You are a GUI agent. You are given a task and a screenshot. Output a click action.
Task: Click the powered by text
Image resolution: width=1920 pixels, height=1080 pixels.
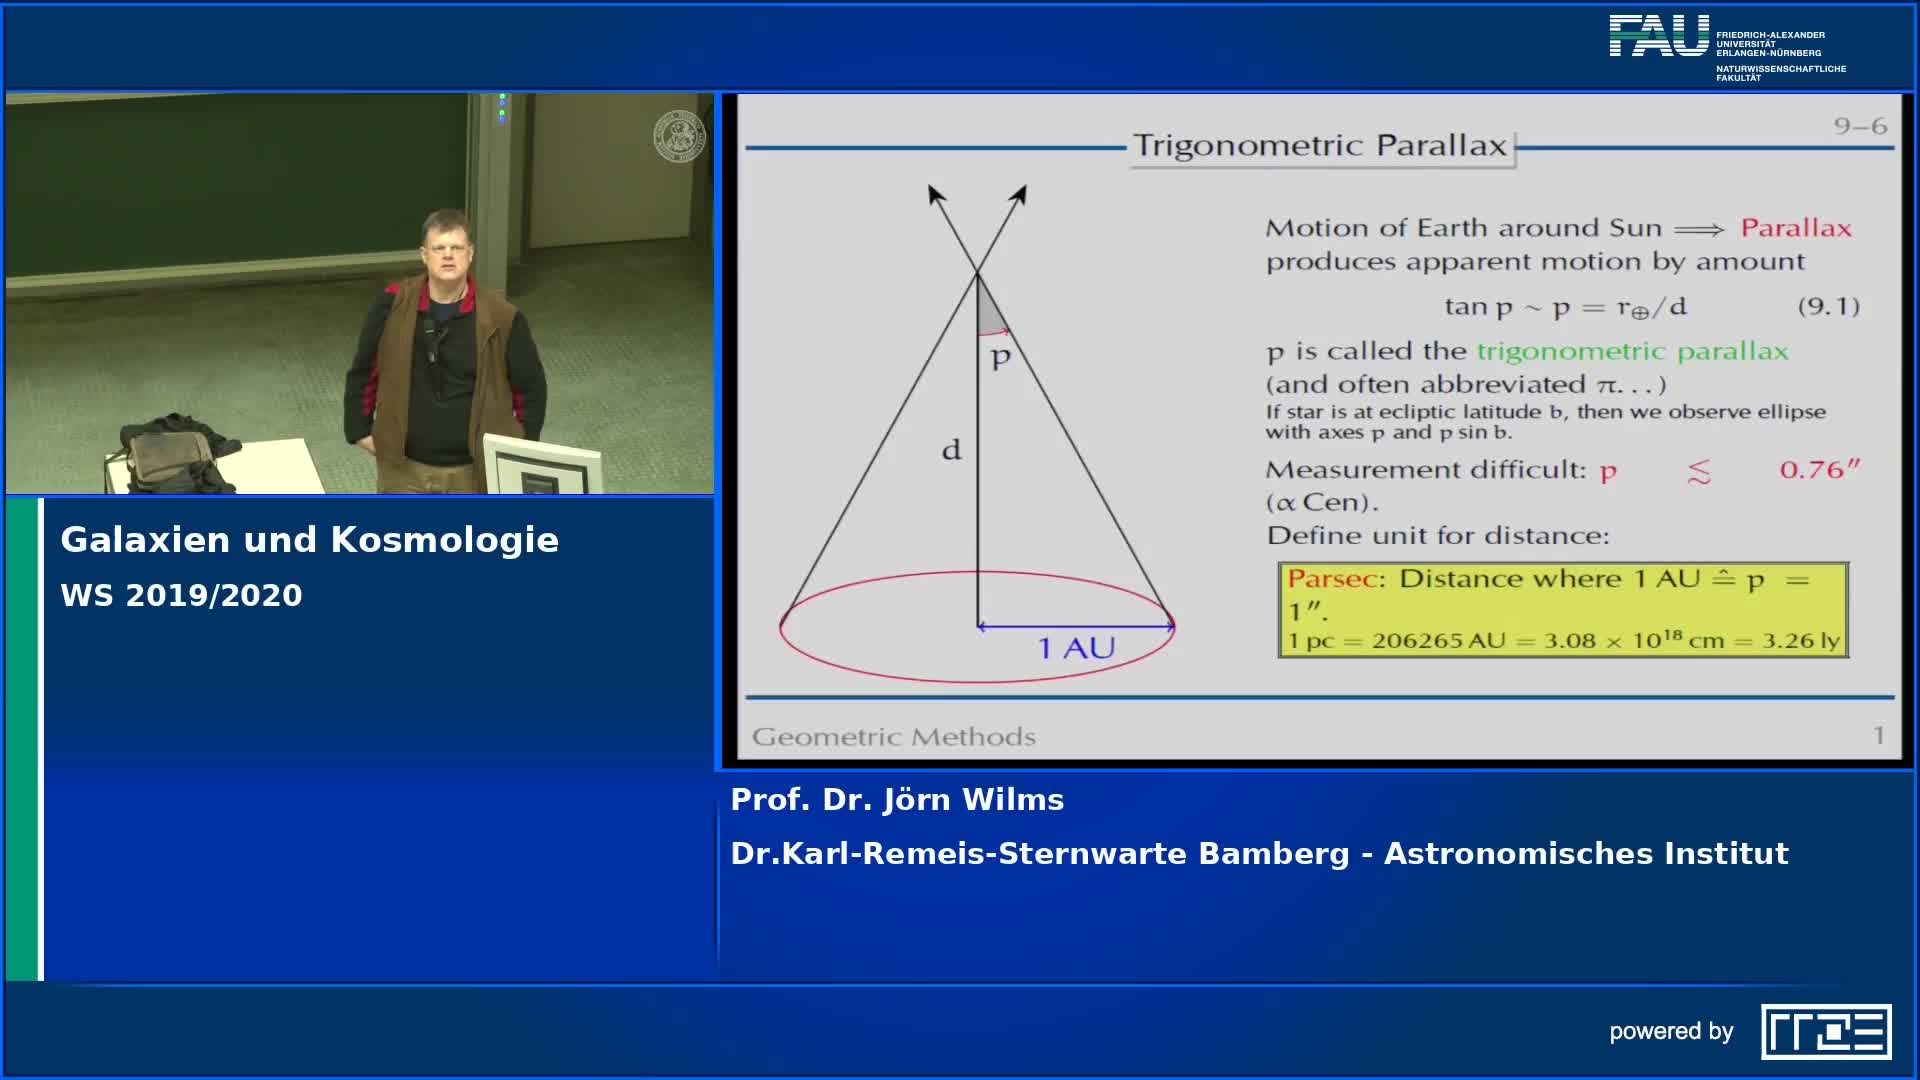click(1670, 1031)
